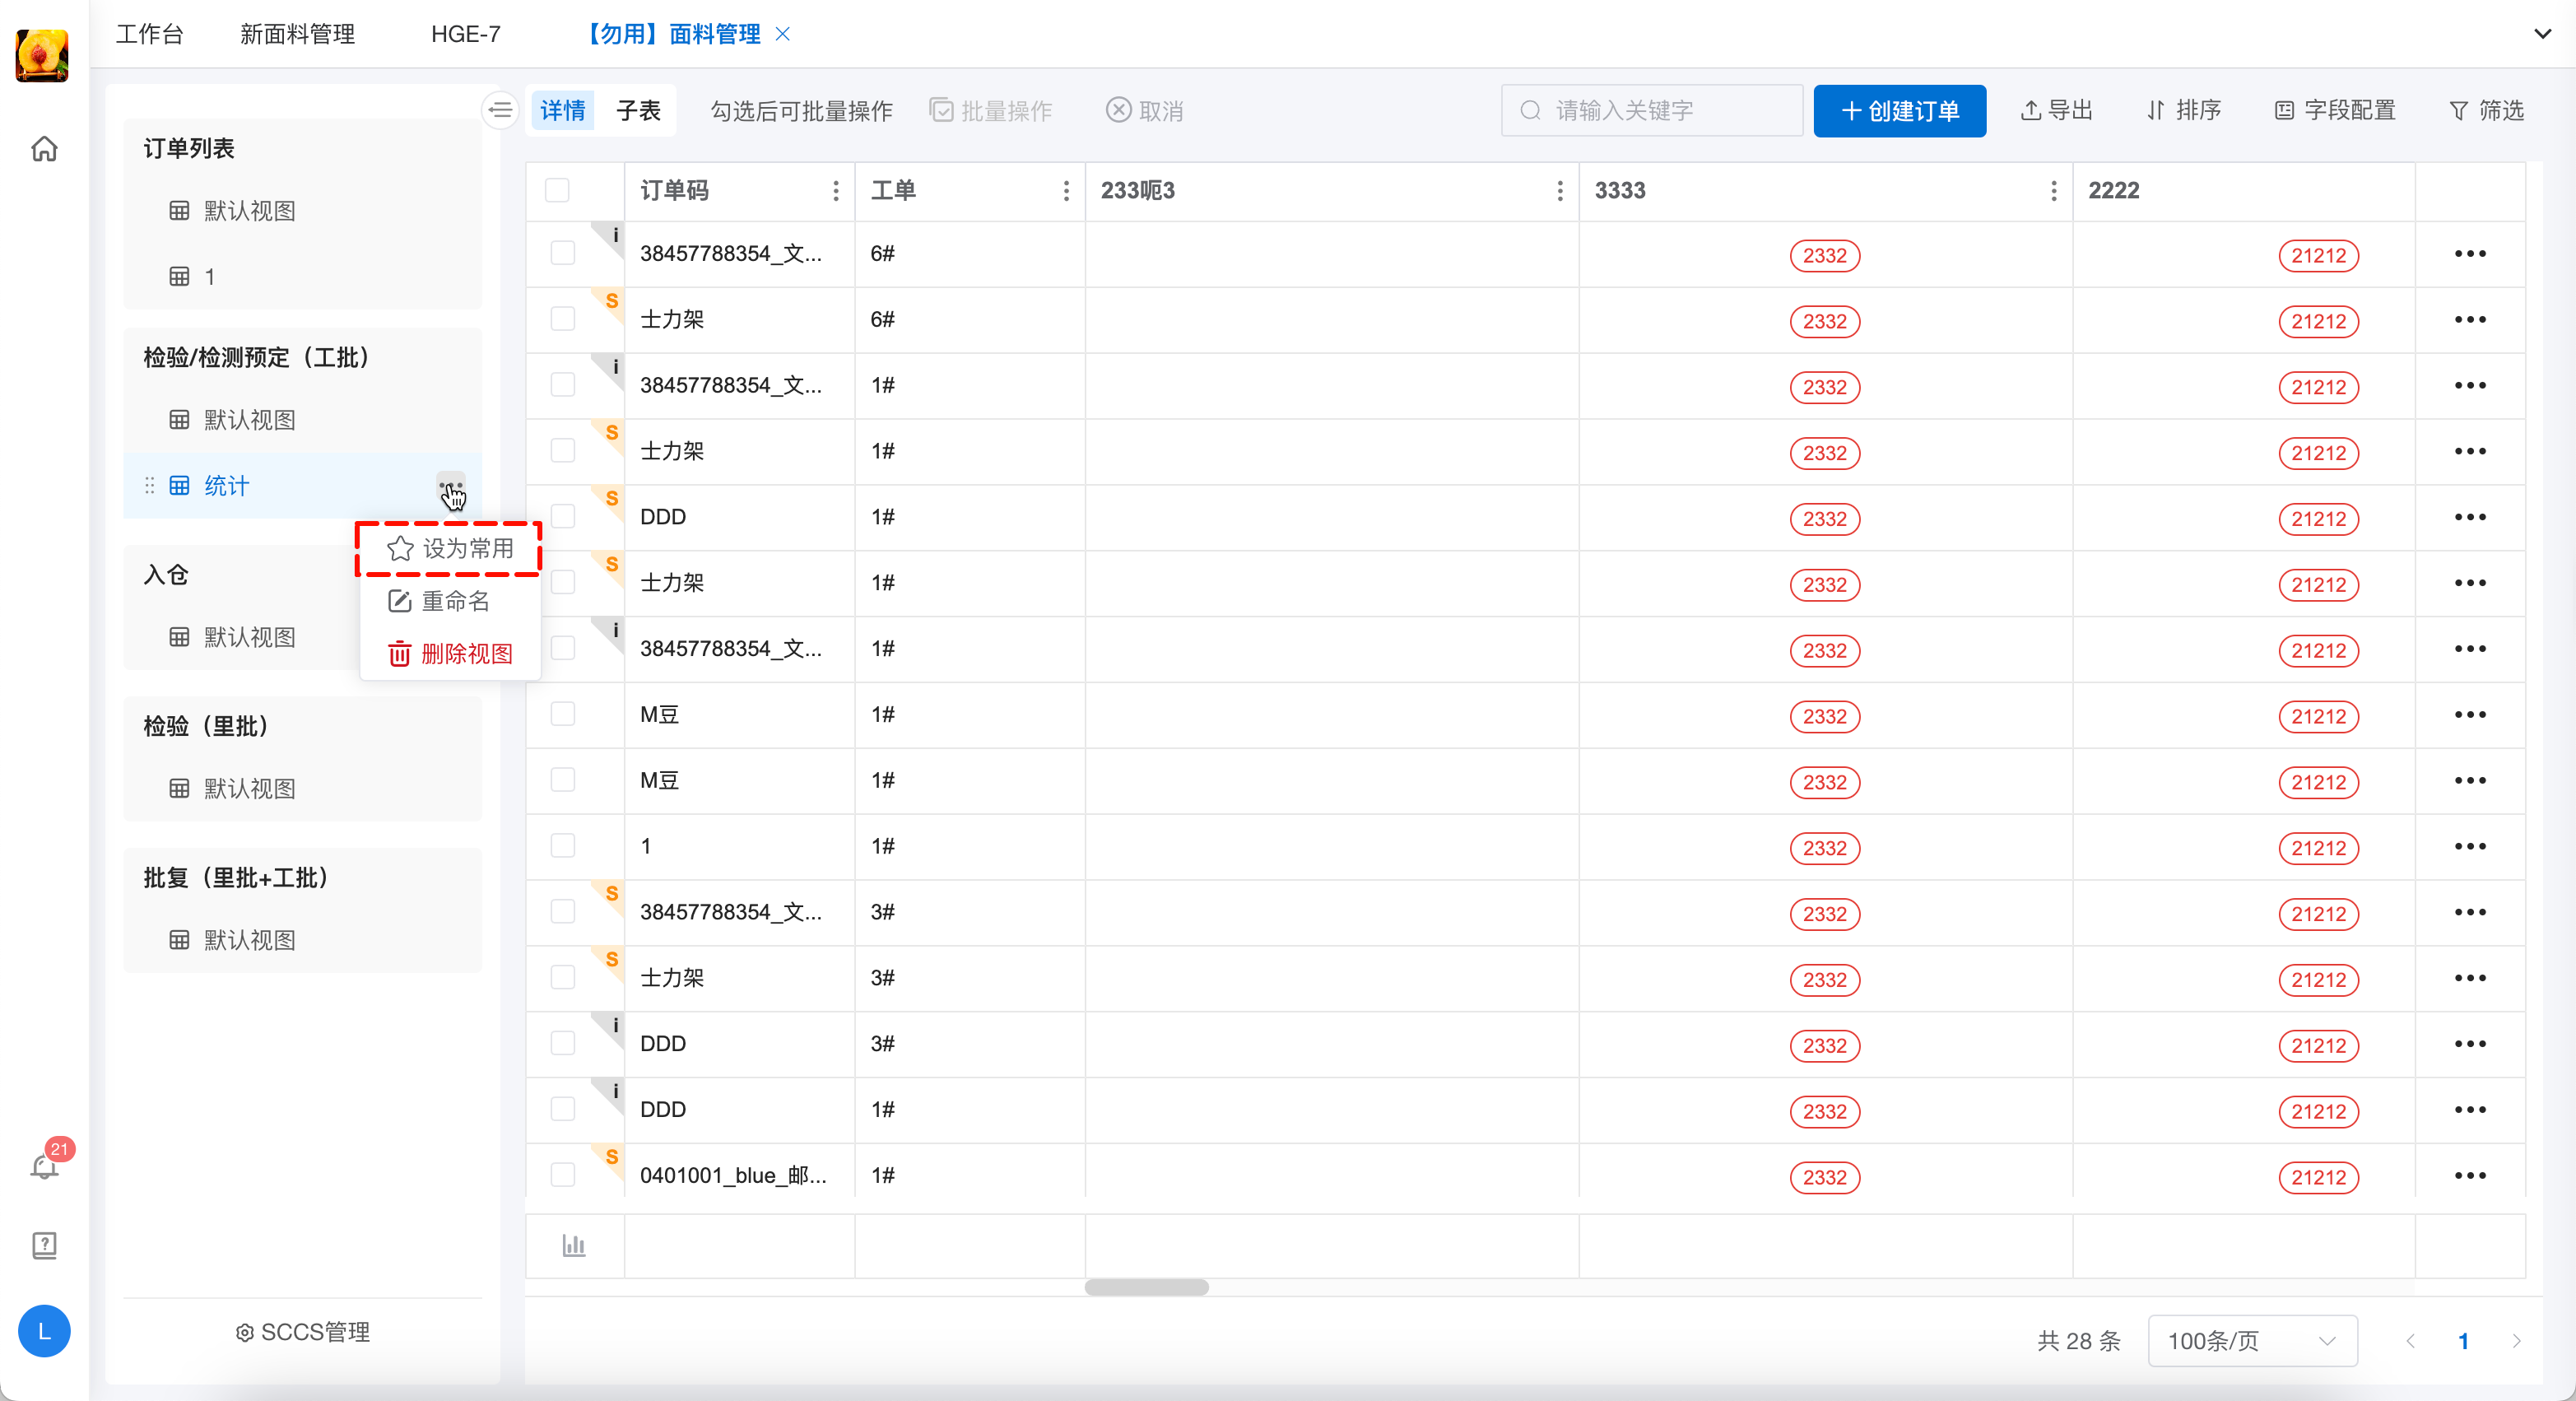2576x1401 pixels.
Task: Click the statistics bar chart icon in footer row
Action: click(574, 1246)
